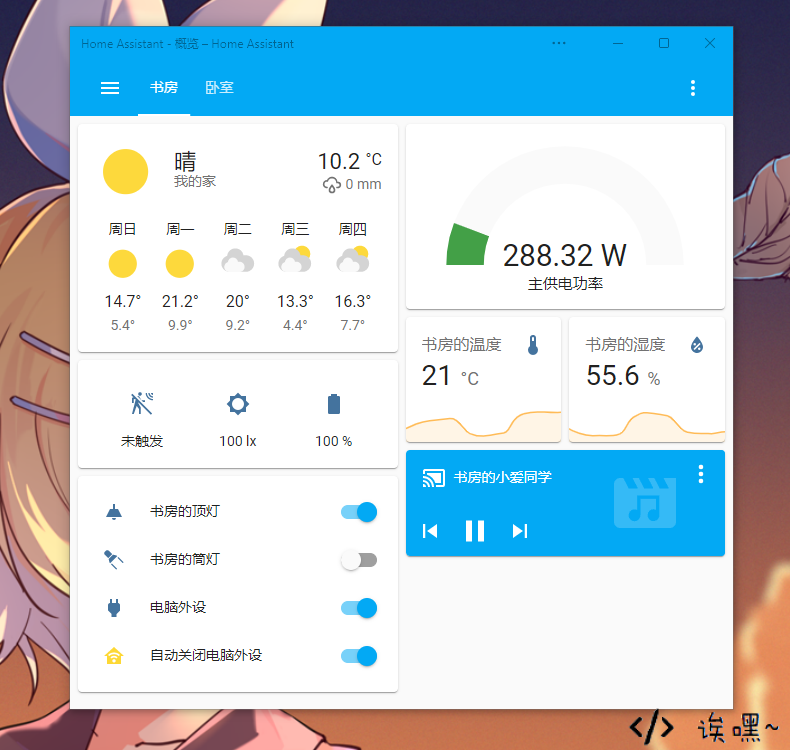
Task: Open the 书房的小爱同学 media player menu
Action: (x=701, y=474)
